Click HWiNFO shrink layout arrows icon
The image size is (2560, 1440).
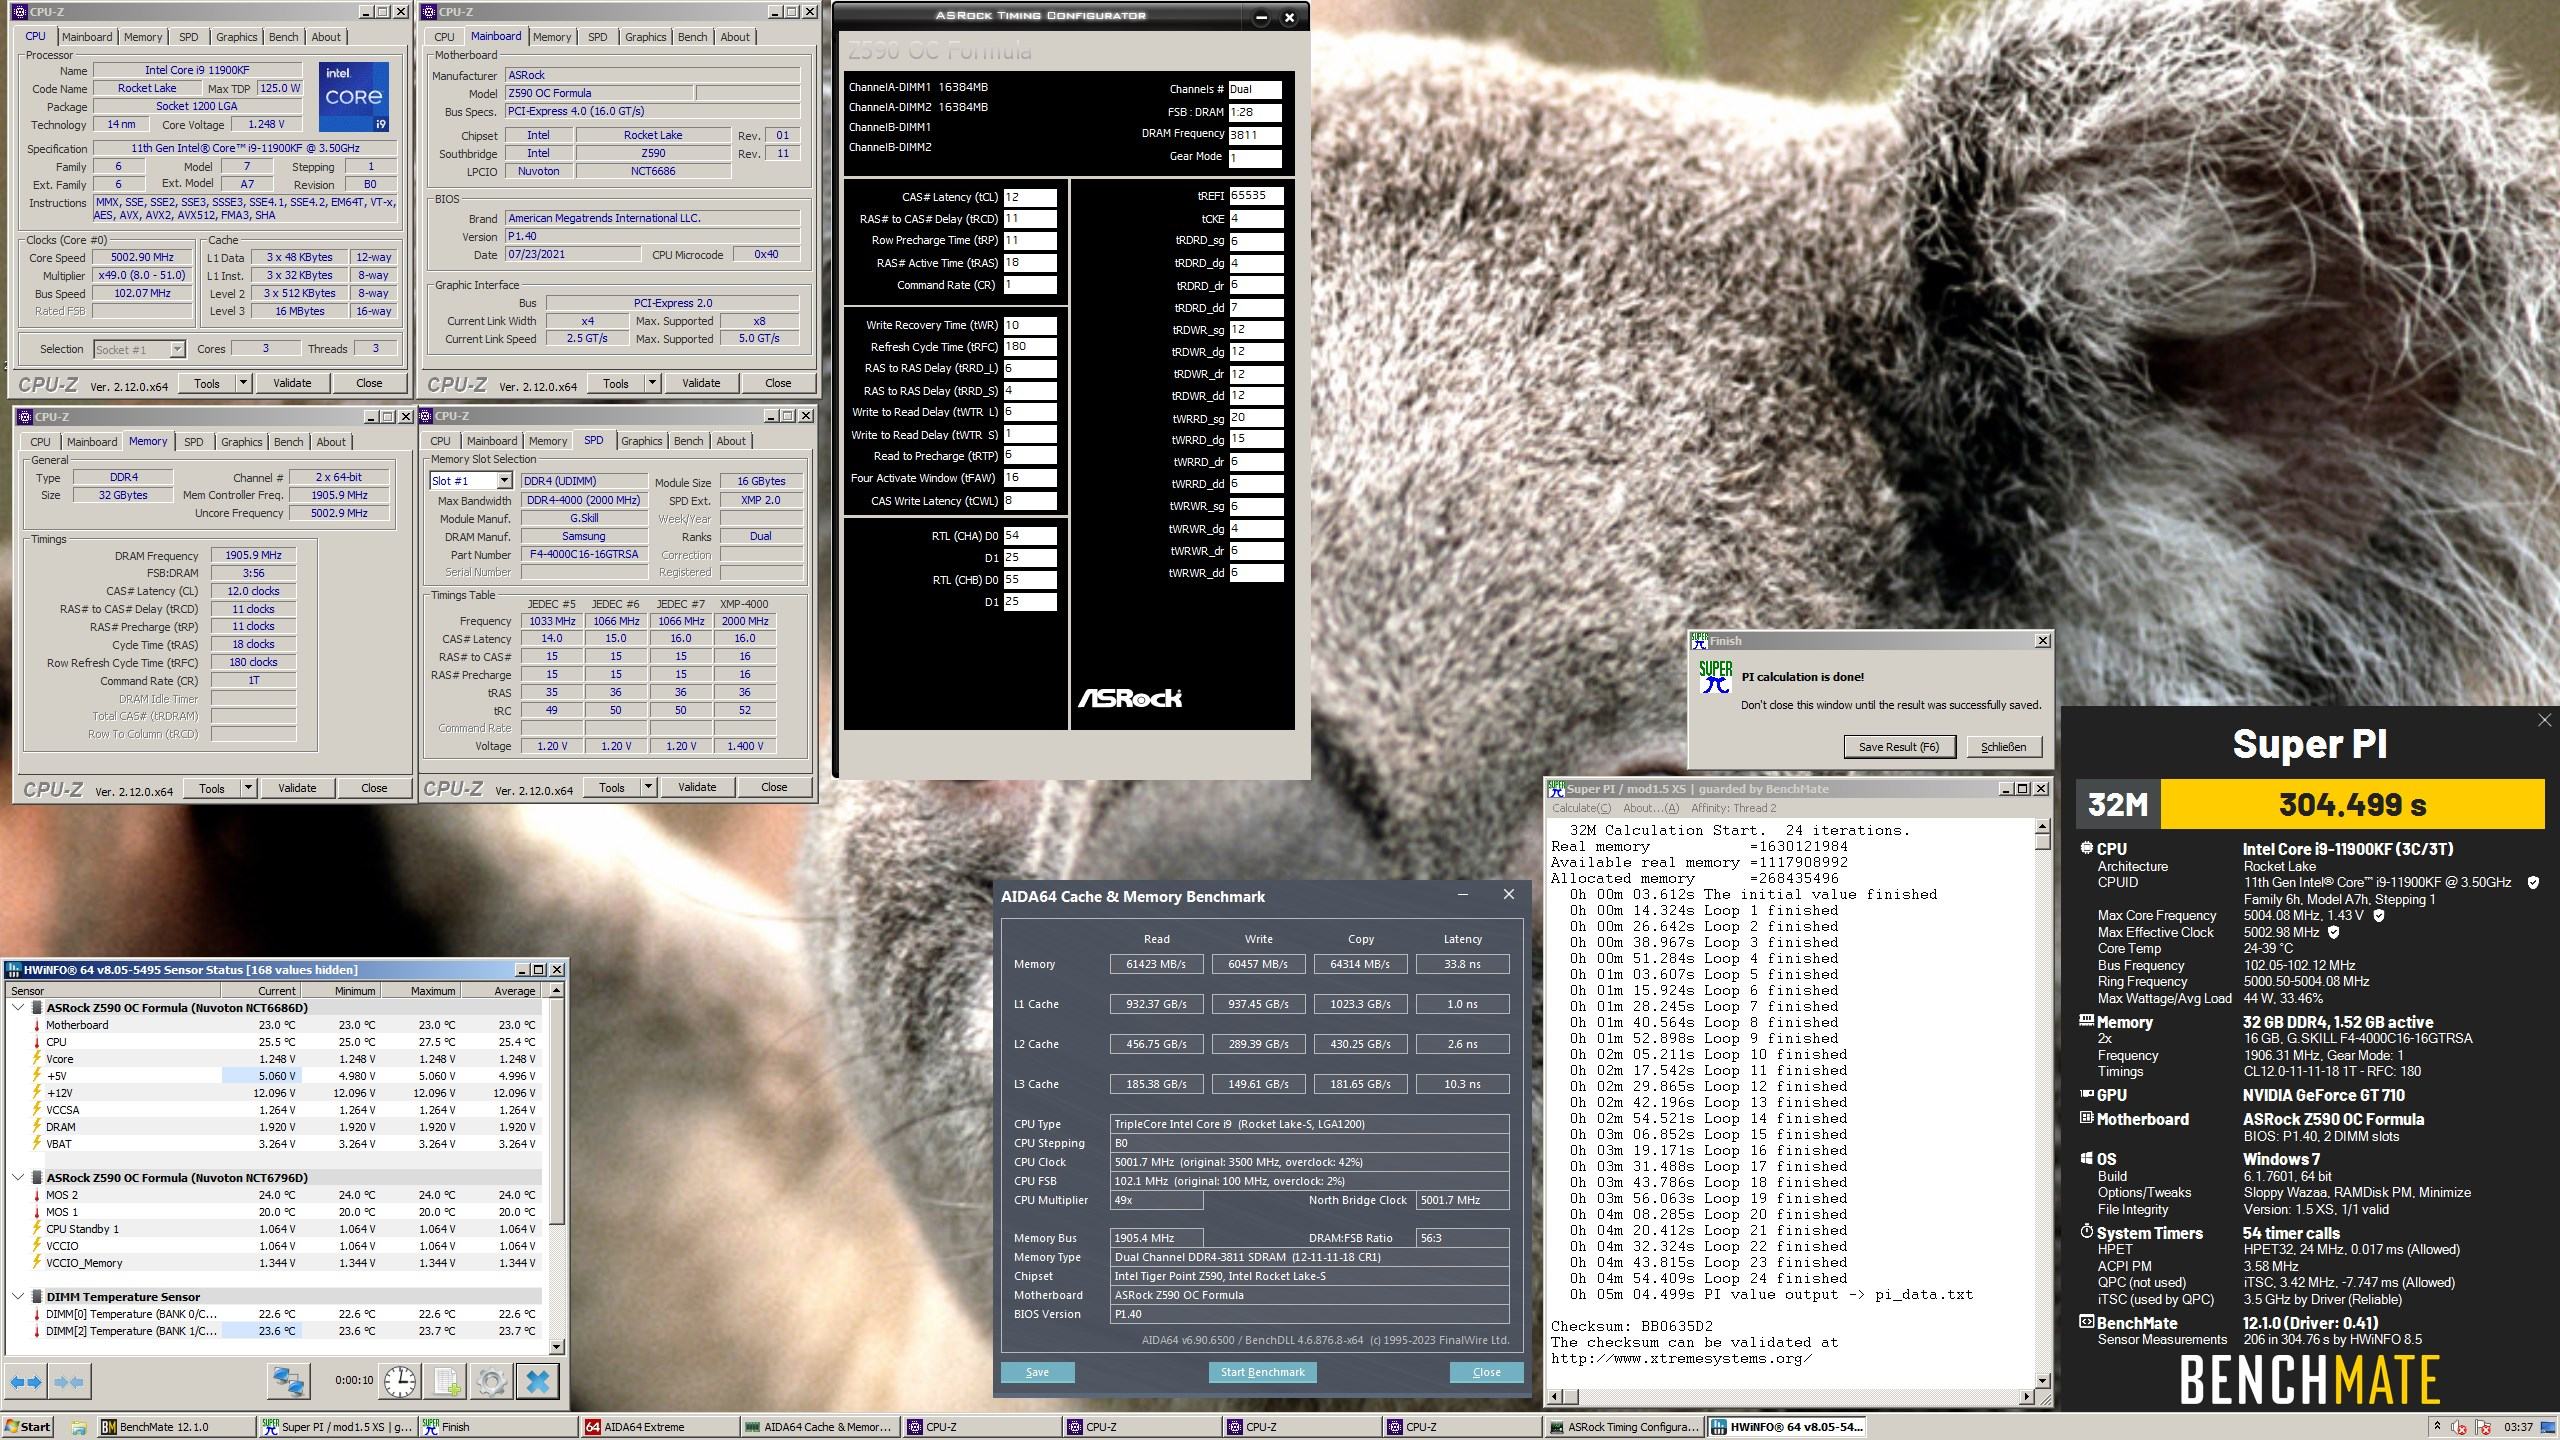68,1382
